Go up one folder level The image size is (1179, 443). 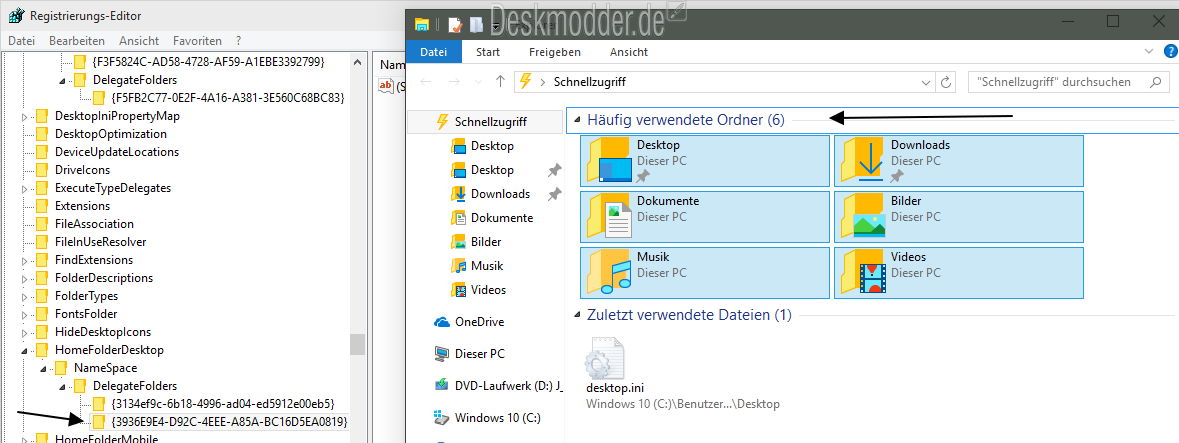501,82
